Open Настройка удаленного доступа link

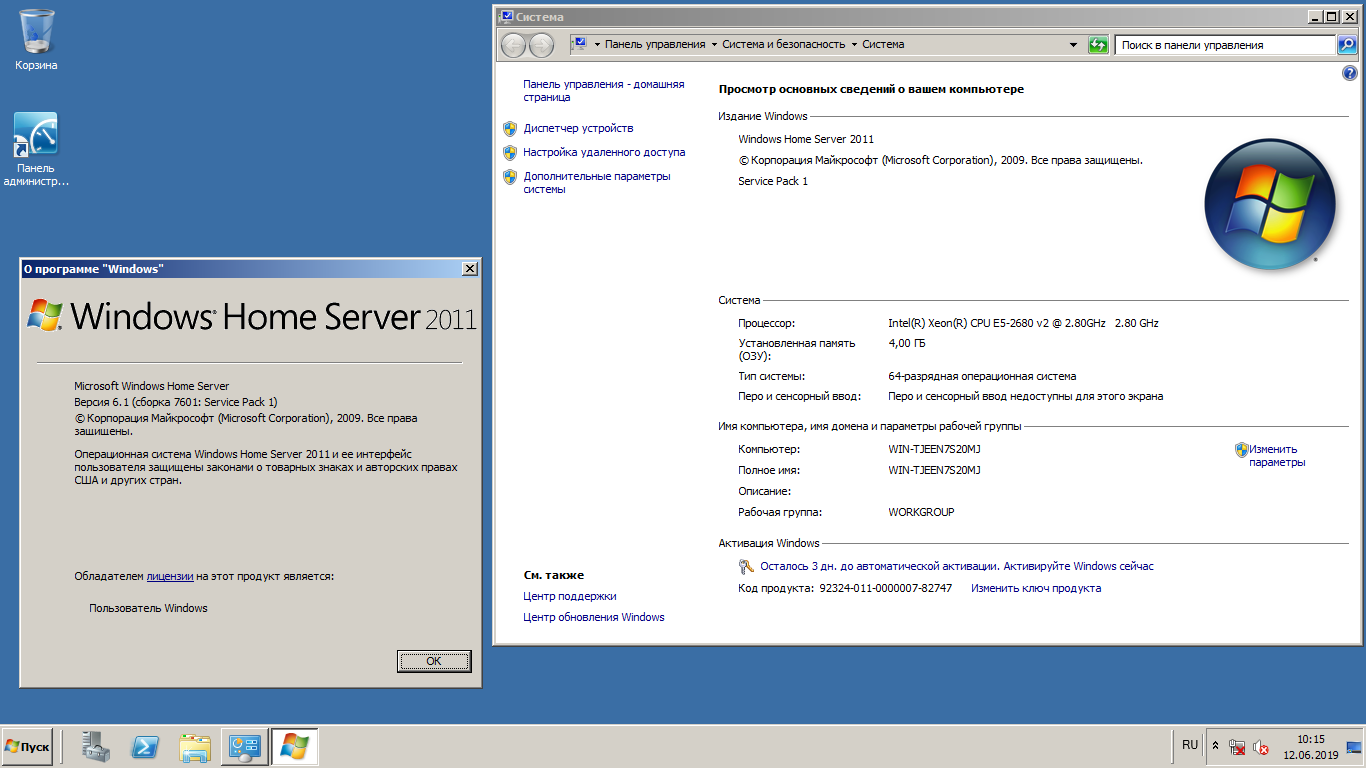point(604,152)
